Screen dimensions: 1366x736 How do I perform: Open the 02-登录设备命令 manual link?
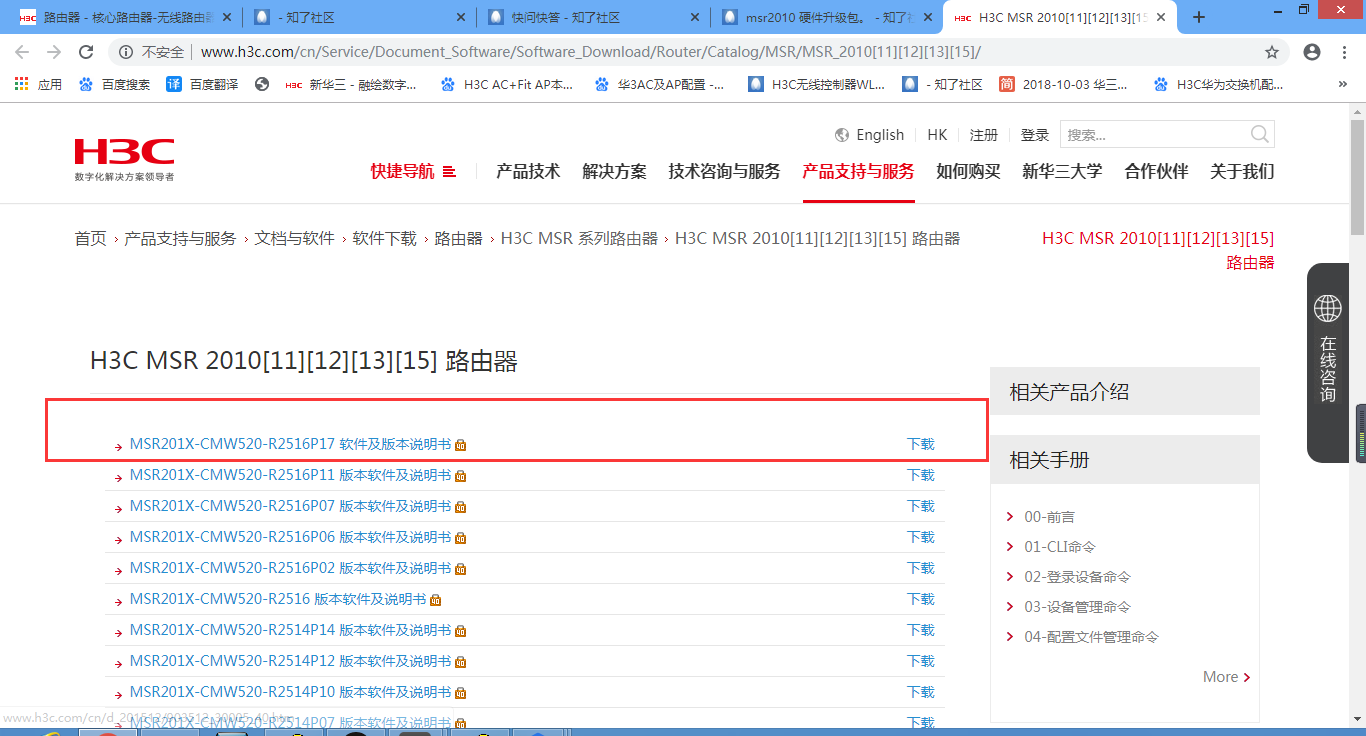pyautogui.click(x=1078, y=577)
